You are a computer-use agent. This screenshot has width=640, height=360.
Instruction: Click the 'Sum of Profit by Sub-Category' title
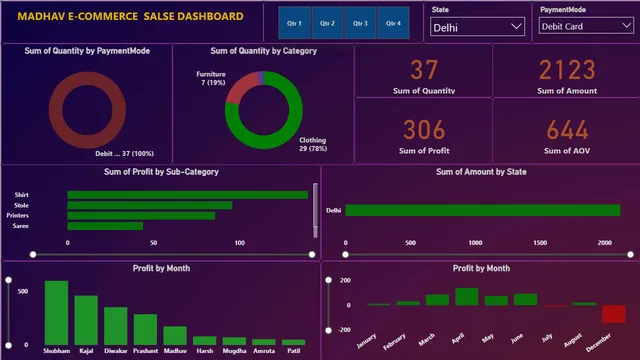click(161, 172)
